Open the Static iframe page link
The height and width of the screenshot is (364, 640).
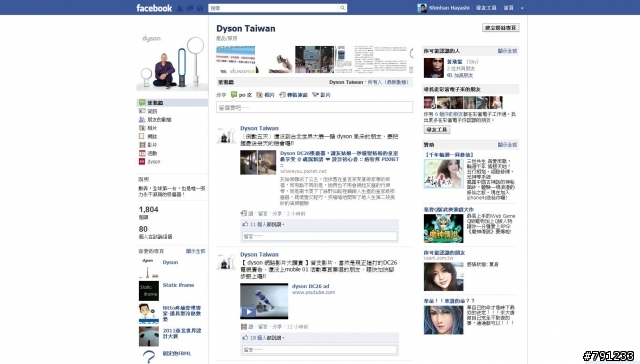(178, 285)
